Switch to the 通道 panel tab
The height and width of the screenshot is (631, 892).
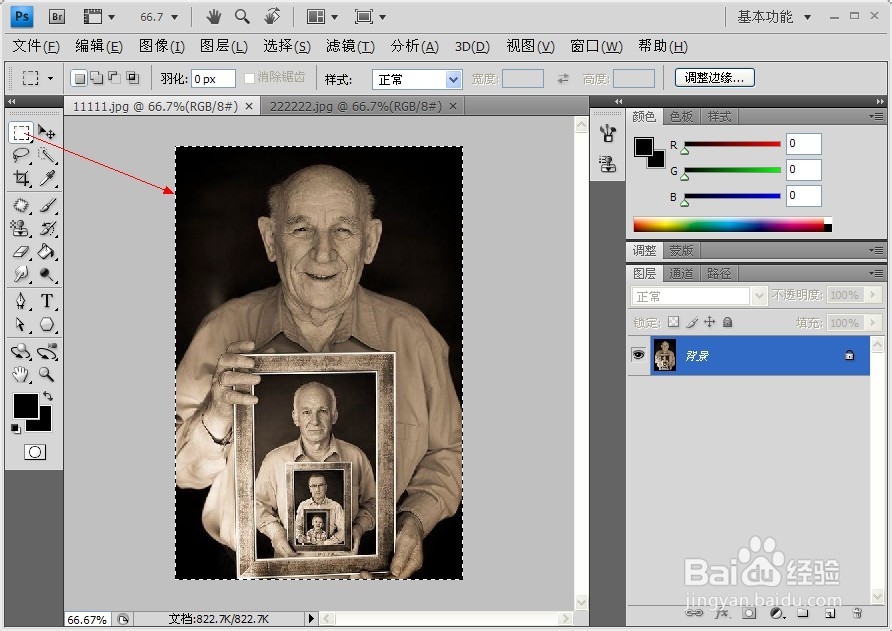681,273
